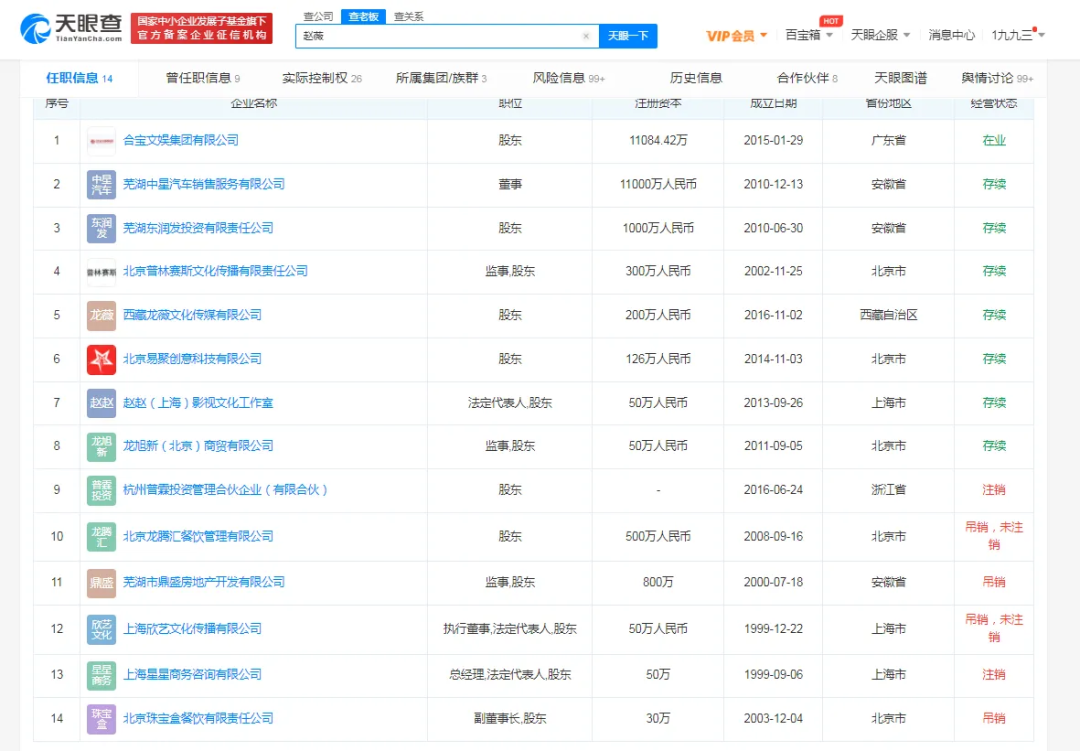Image resolution: width=1080 pixels, height=751 pixels.
Task: Open the 普林赛斯 company logo icon
Action: click(x=101, y=271)
